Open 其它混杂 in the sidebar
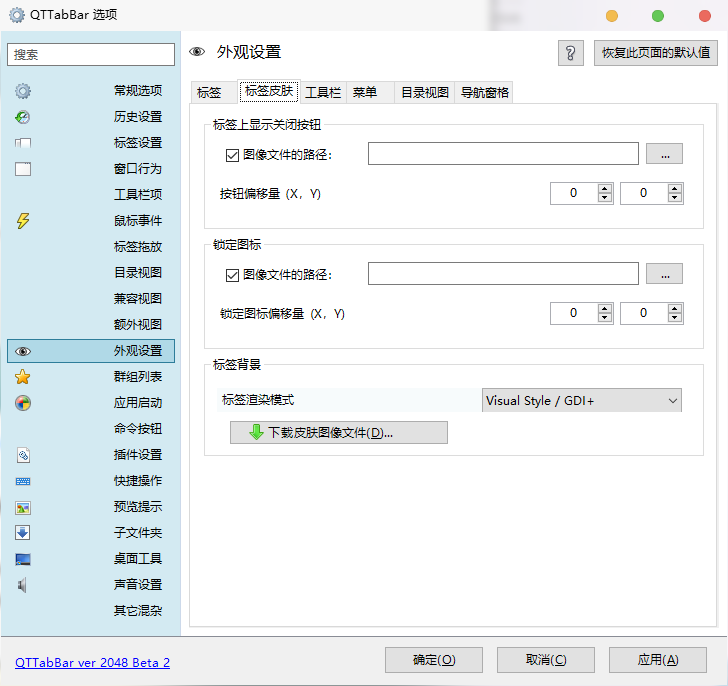728x686 pixels. coord(91,611)
